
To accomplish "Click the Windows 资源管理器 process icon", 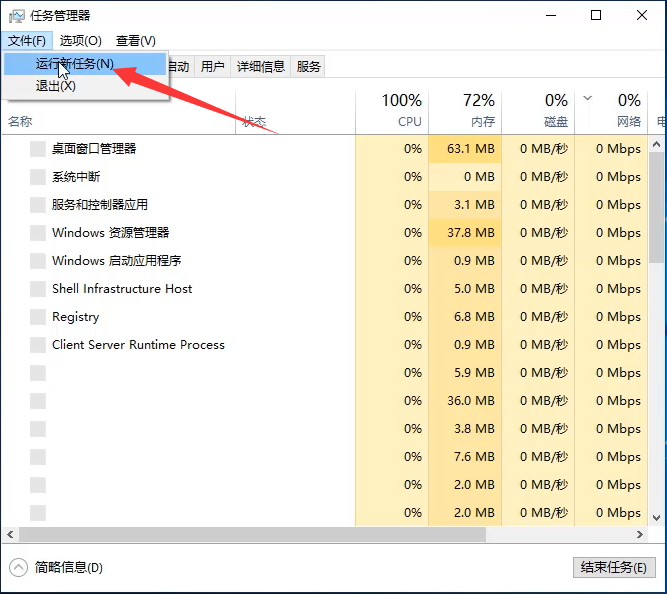I will click(38, 233).
